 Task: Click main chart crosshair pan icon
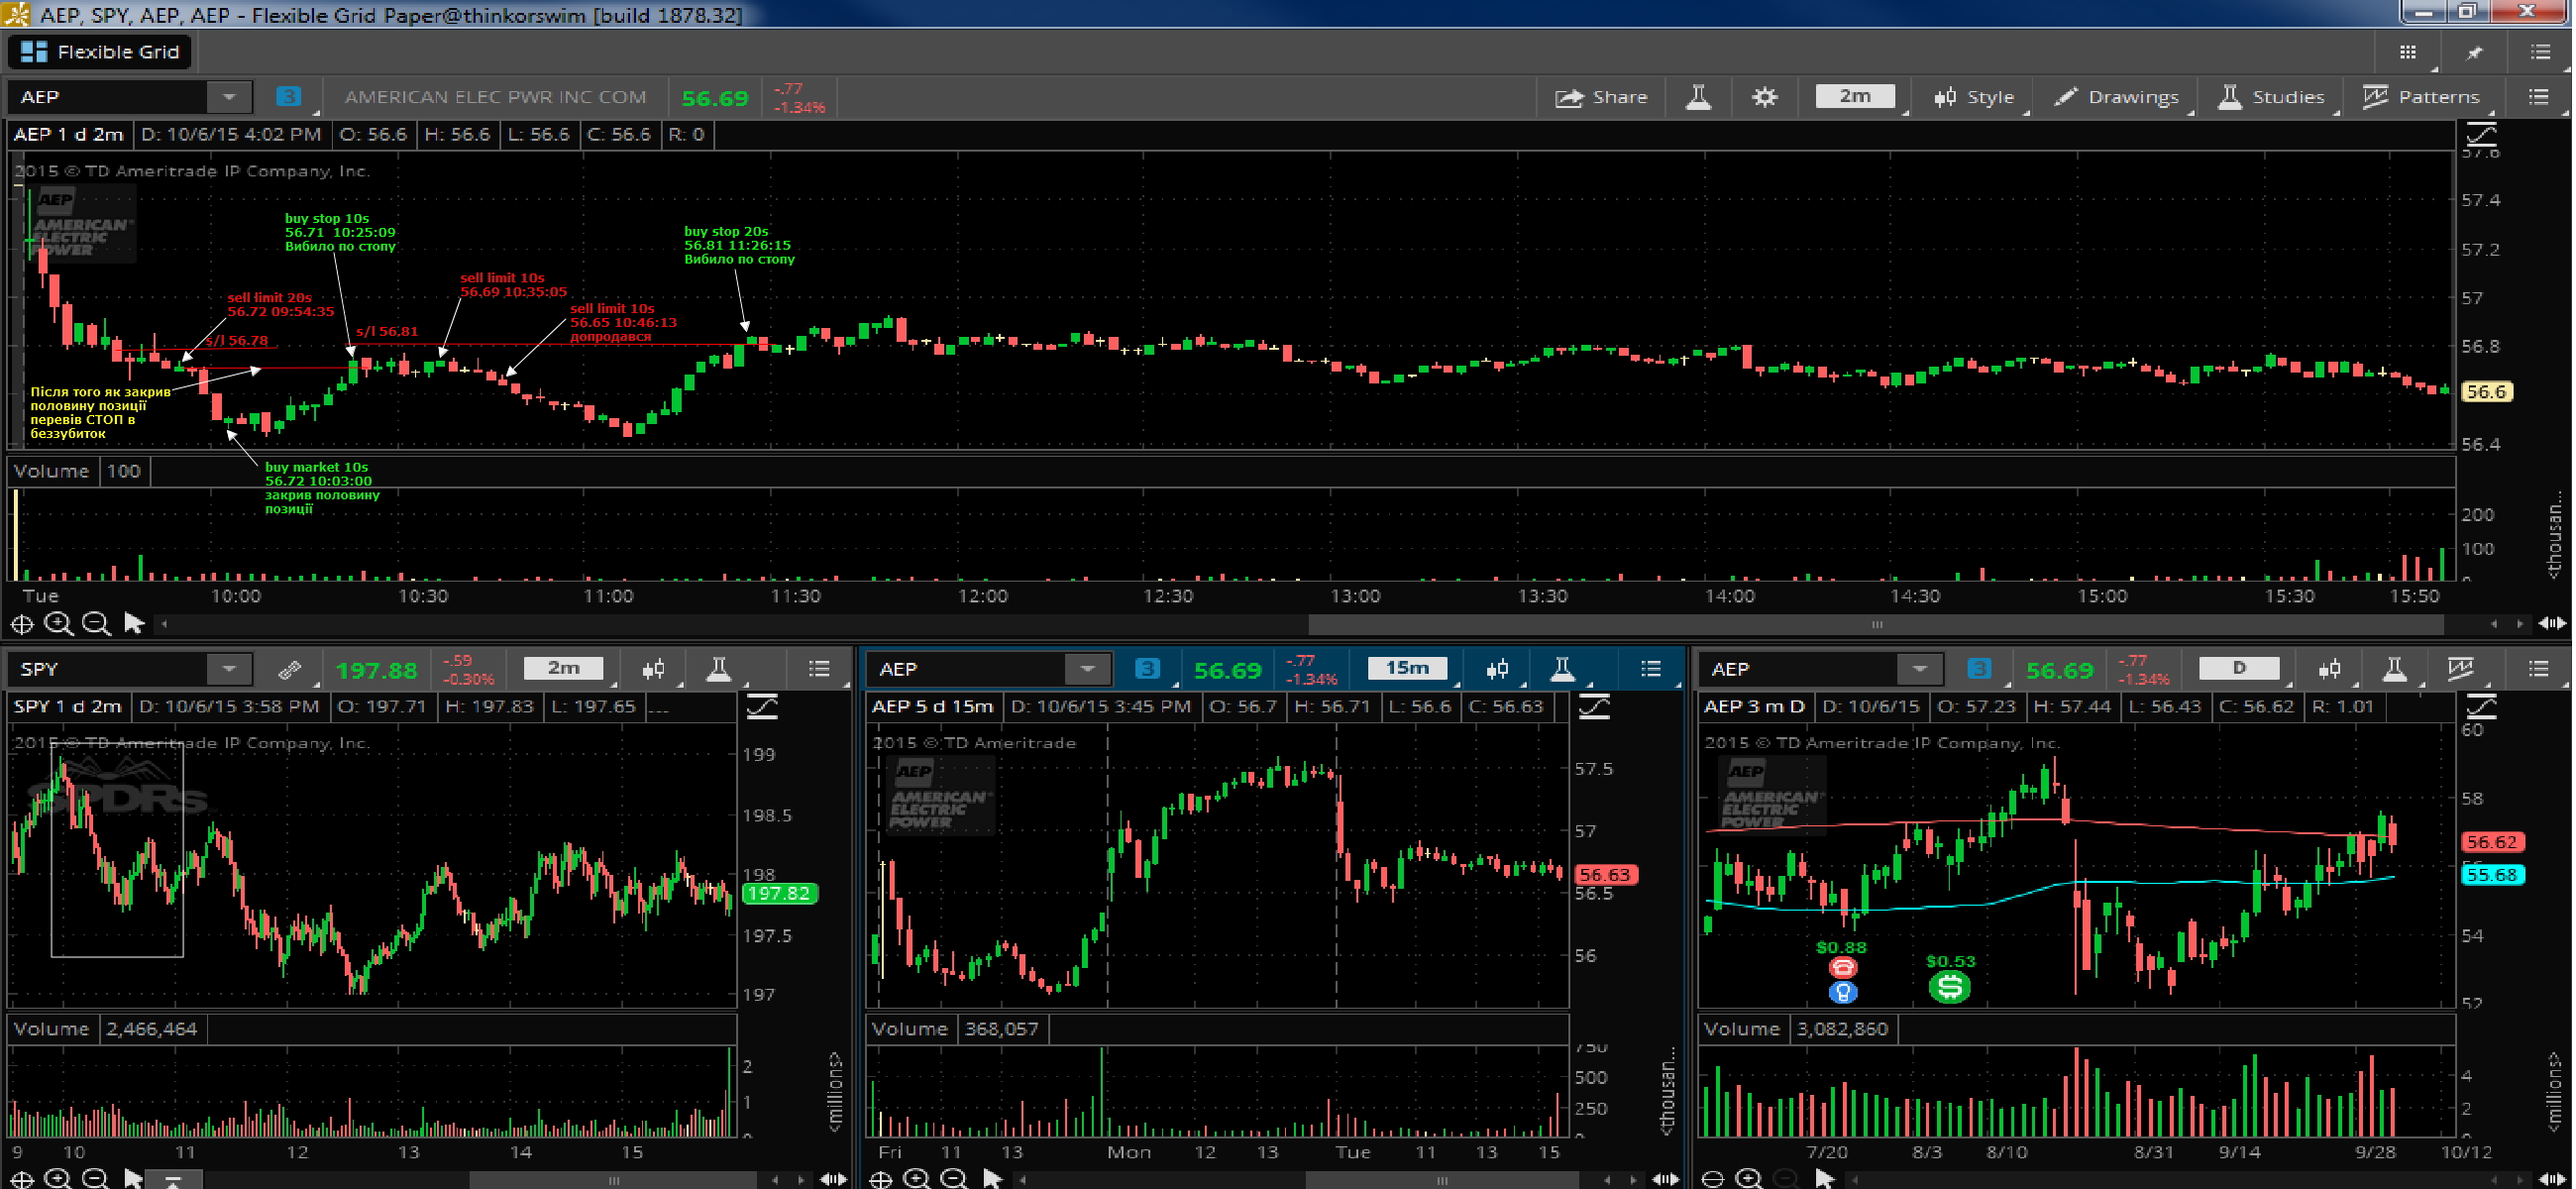coord(22,624)
